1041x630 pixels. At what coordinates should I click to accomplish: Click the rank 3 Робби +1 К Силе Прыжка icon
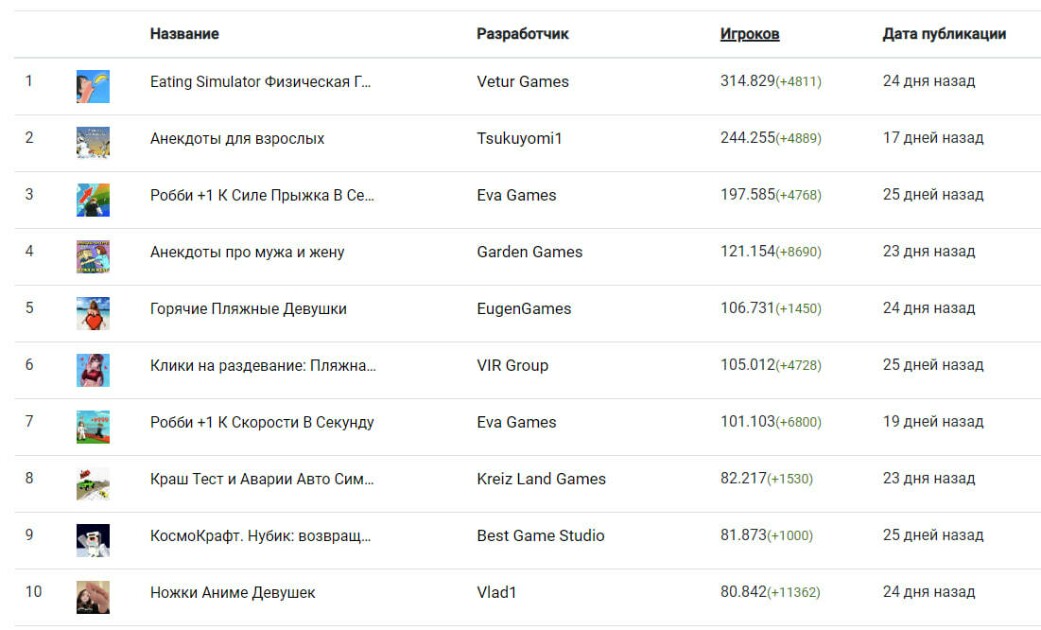click(93, 200)
